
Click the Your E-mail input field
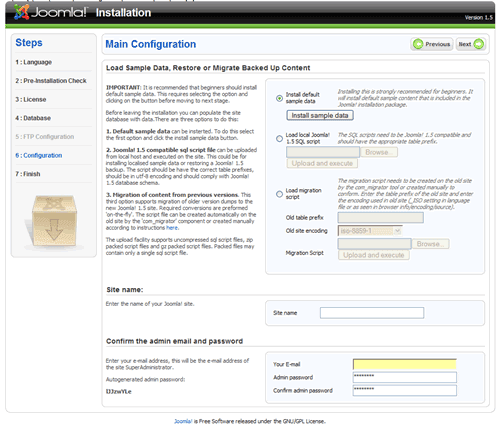pyautogui.click(x=405, y=364)
